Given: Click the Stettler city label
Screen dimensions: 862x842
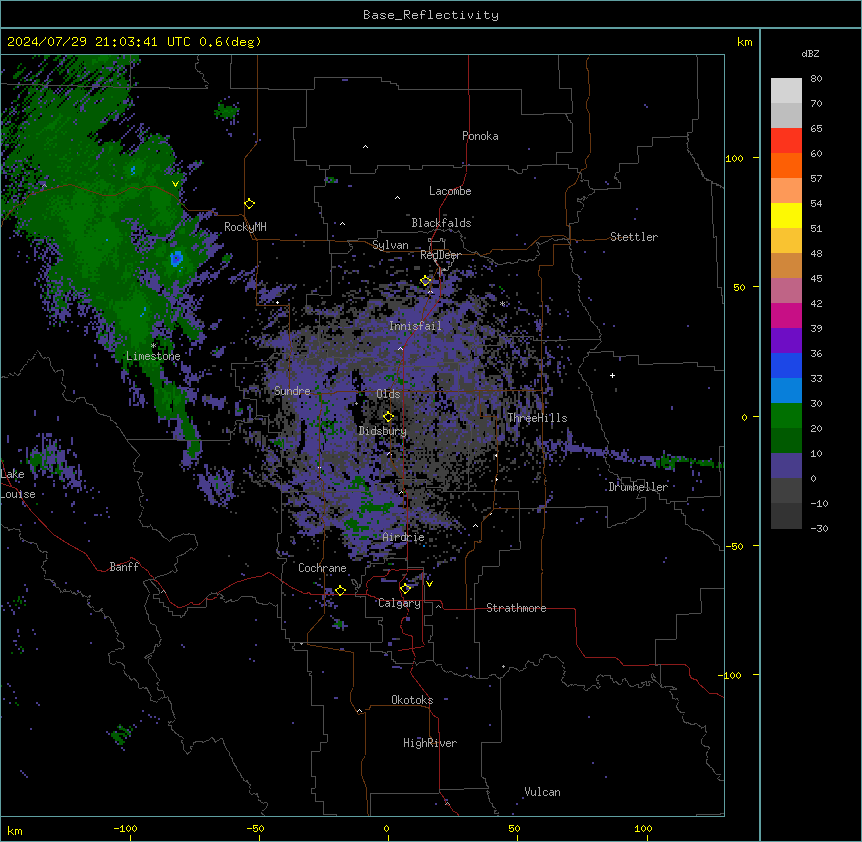Looking at the screenshot, I should (x=633, y=237).
